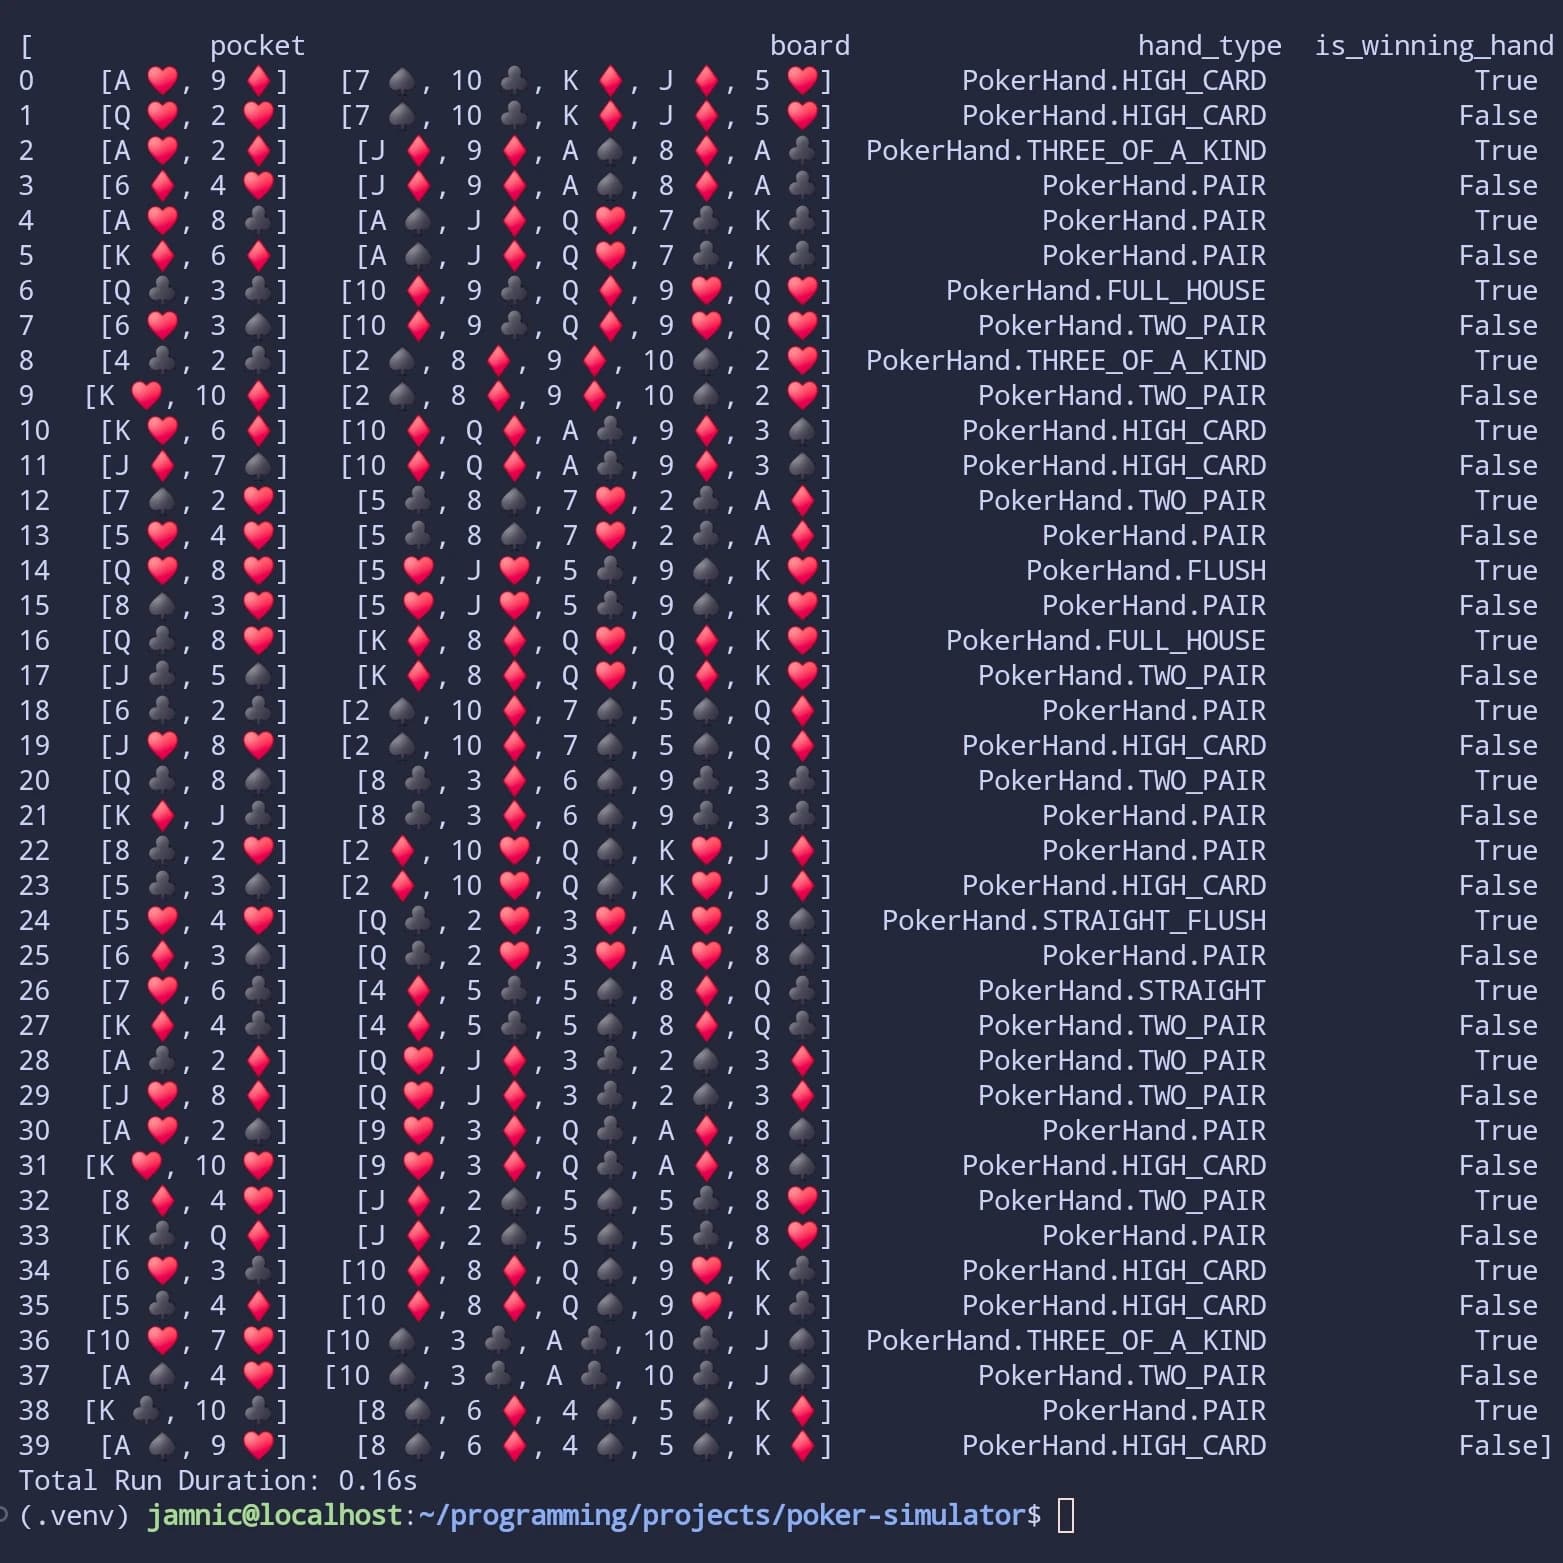Click 'PokerHand.FULL_HOUSE' in row 6
Image resolution: width=1563 pixels, height=1563 pixels.
1106,291
